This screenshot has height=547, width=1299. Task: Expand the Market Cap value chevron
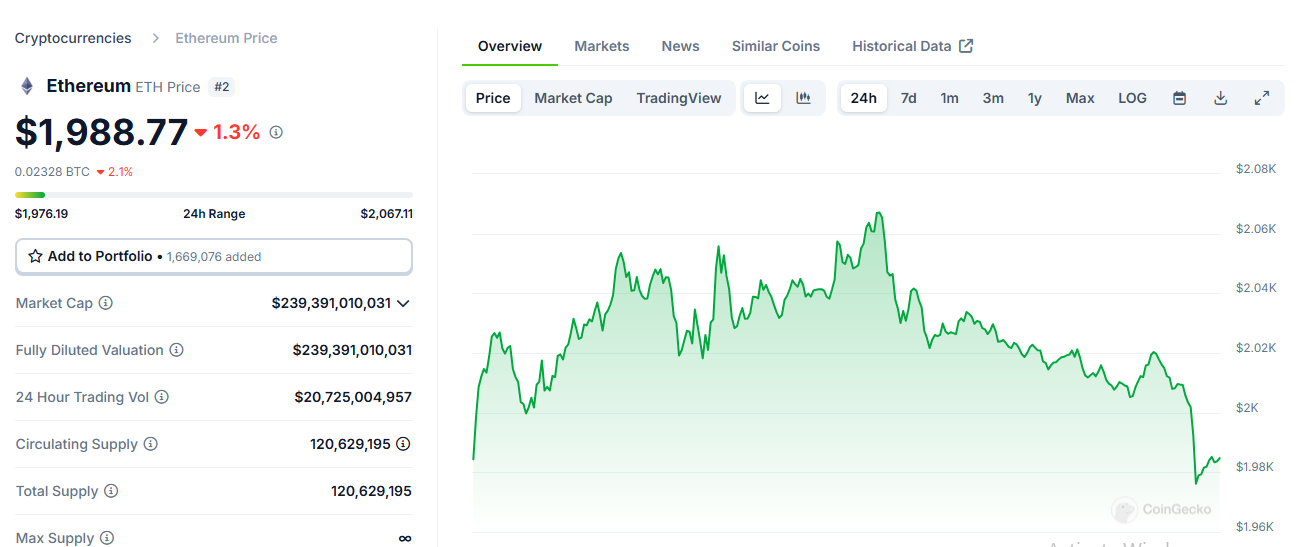pyautogui.click(x=403, y=303)
